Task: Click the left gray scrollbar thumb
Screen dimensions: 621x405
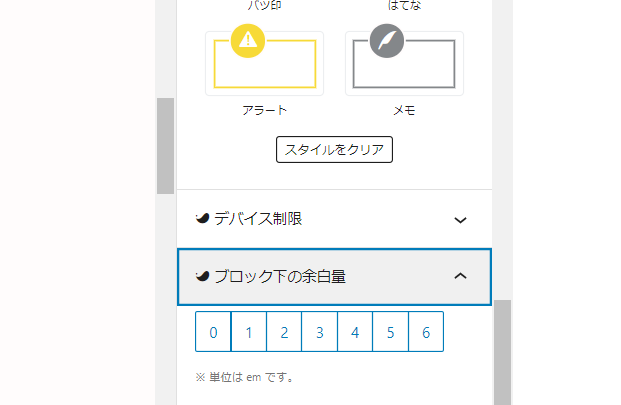Action: [x=166, y=146]
